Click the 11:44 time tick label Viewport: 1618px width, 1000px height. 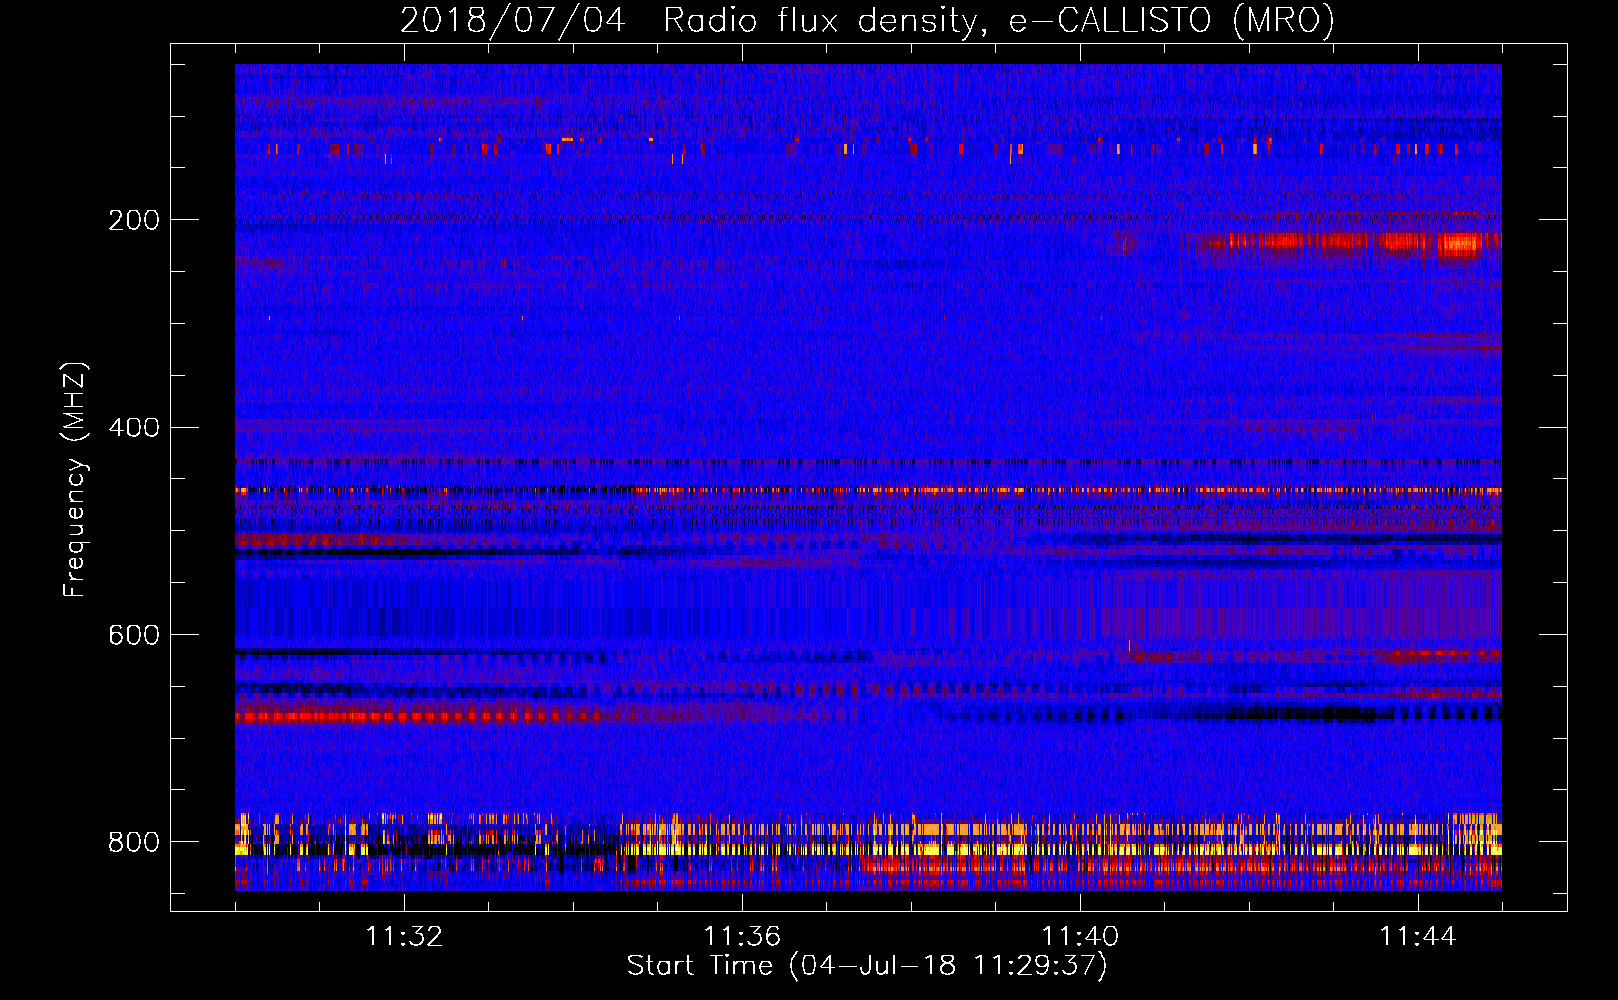pyautogui.click(x=1418, y=937)
